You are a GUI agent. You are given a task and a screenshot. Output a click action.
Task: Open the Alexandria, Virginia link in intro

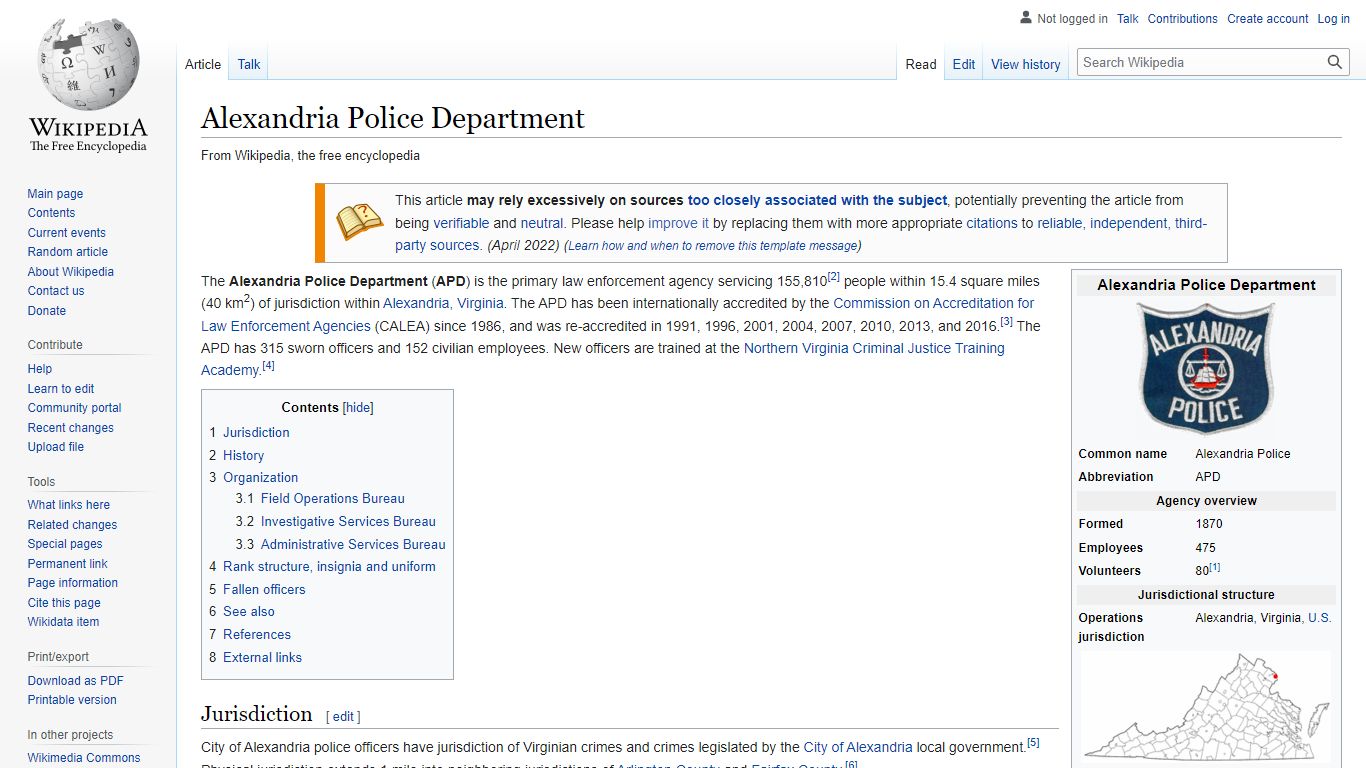(444, 303)
